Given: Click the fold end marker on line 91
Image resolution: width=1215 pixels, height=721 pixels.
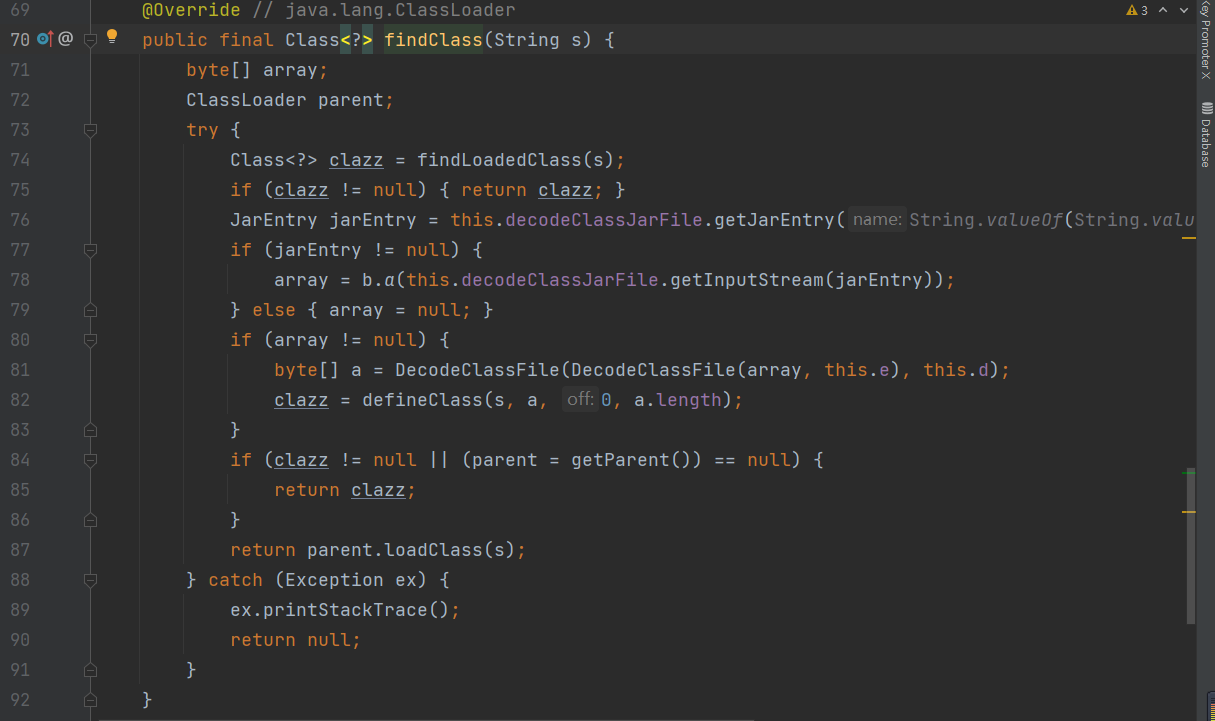Looking at the screenshot, I should coord(90,670).
